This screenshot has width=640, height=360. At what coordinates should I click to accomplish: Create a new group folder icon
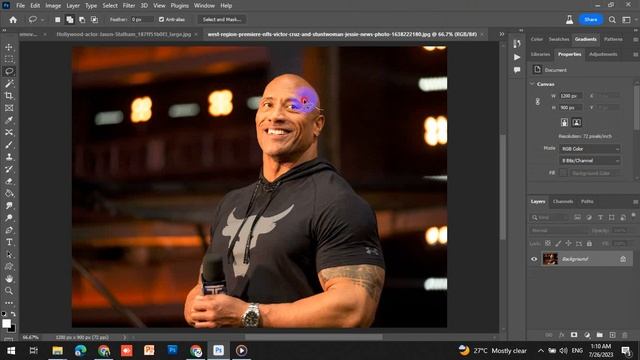[599, 335]
